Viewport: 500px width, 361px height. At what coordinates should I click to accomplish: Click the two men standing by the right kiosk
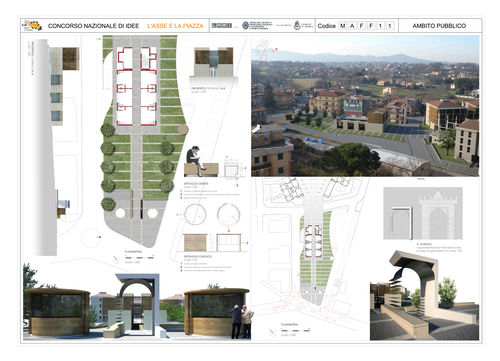click(241, 321)
